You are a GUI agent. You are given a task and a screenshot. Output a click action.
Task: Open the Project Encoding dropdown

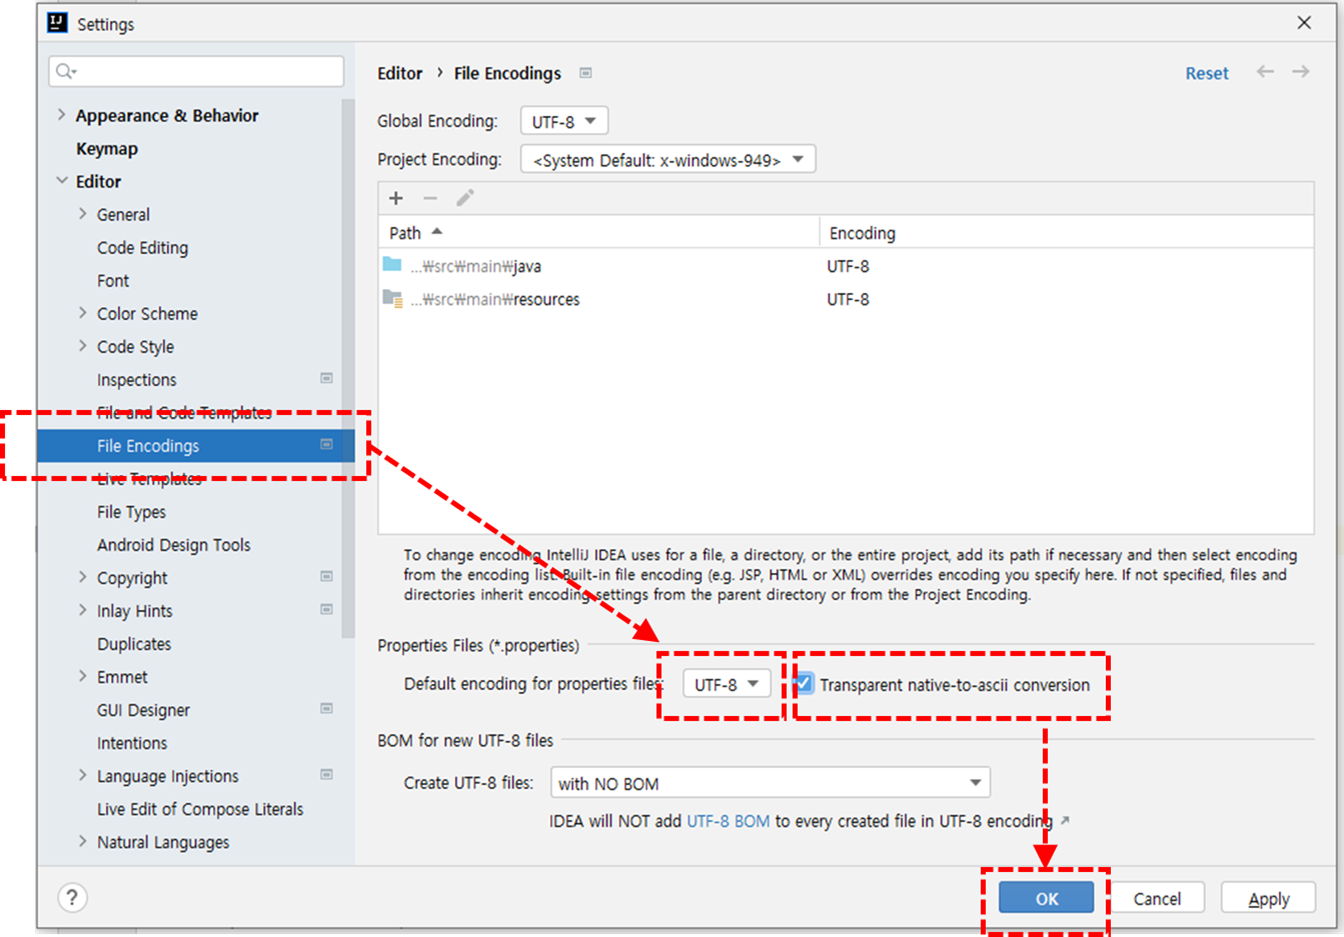tap(668, 159)
